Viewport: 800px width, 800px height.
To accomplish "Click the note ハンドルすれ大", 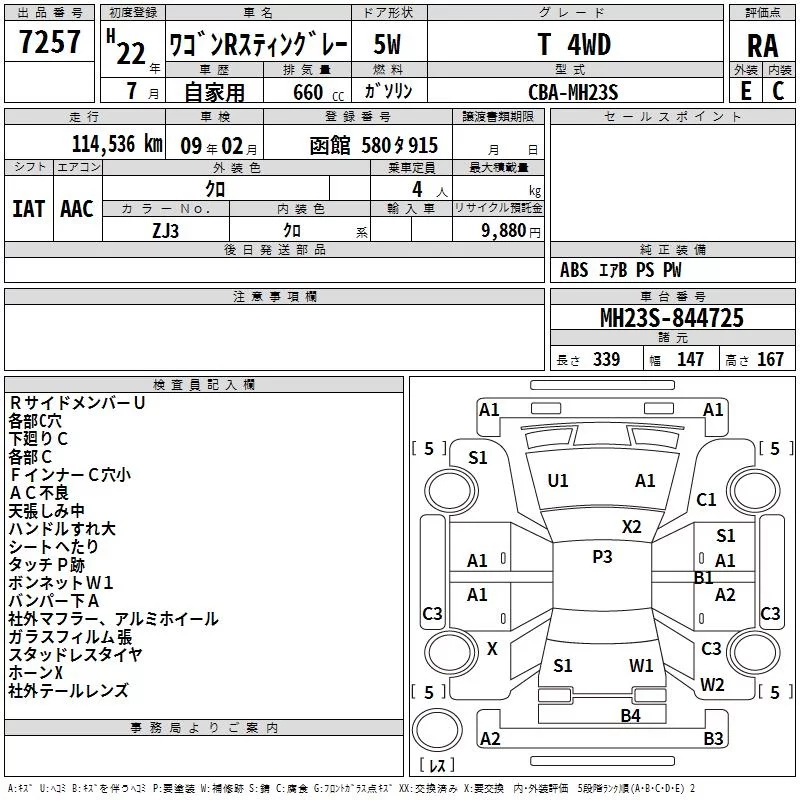I will point(62,529).
